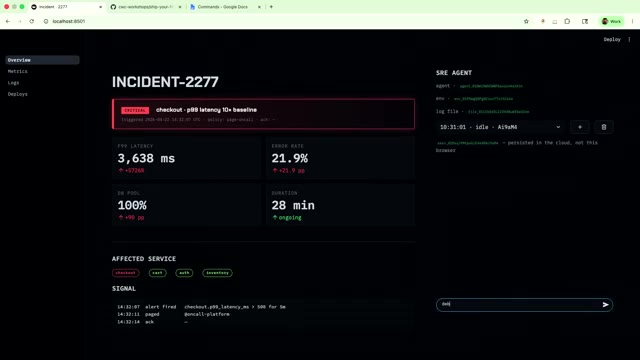
Task: Click the 14:32:14 ack row
Action: click(152, 322)
